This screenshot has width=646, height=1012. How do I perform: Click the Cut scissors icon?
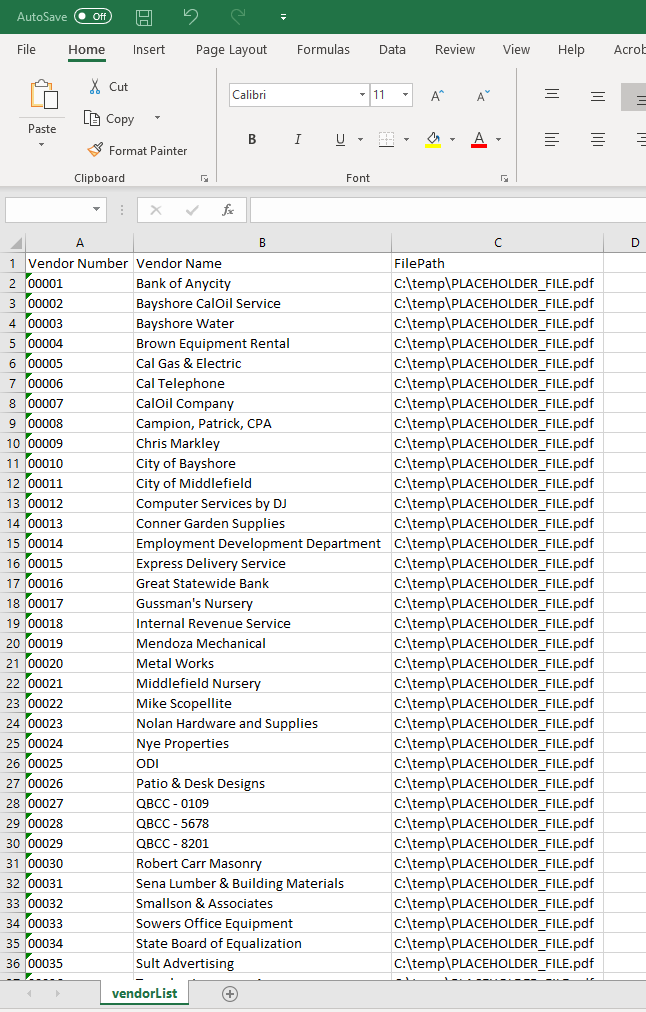pos(95,87)
